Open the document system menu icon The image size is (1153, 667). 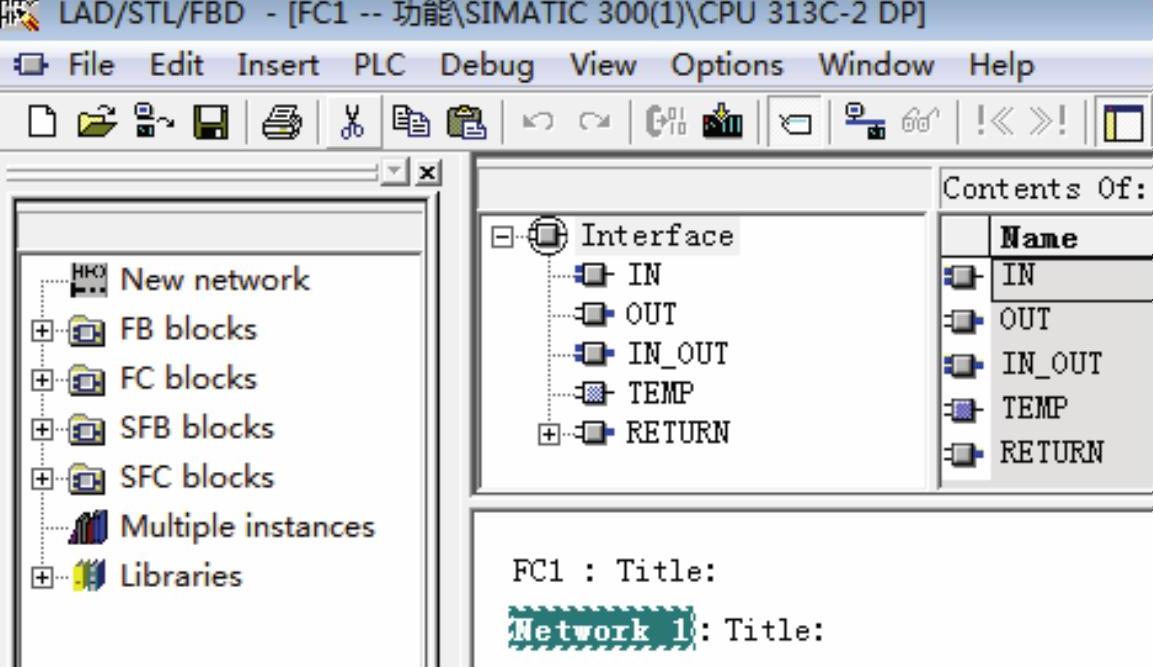coord(30,65)
